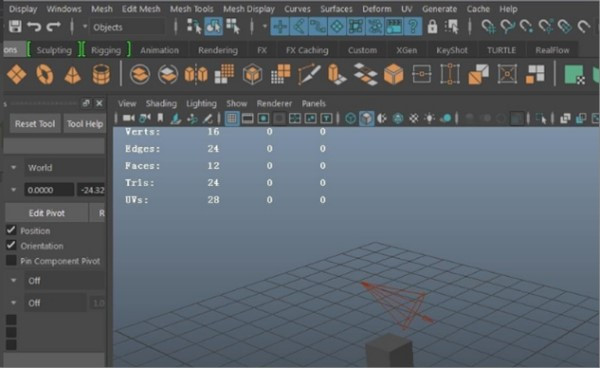Toggle the Resolution gate icon in viewport toolbar
Image resolution: width=600 pixels, height=368 pixels.
pos(263,119)
